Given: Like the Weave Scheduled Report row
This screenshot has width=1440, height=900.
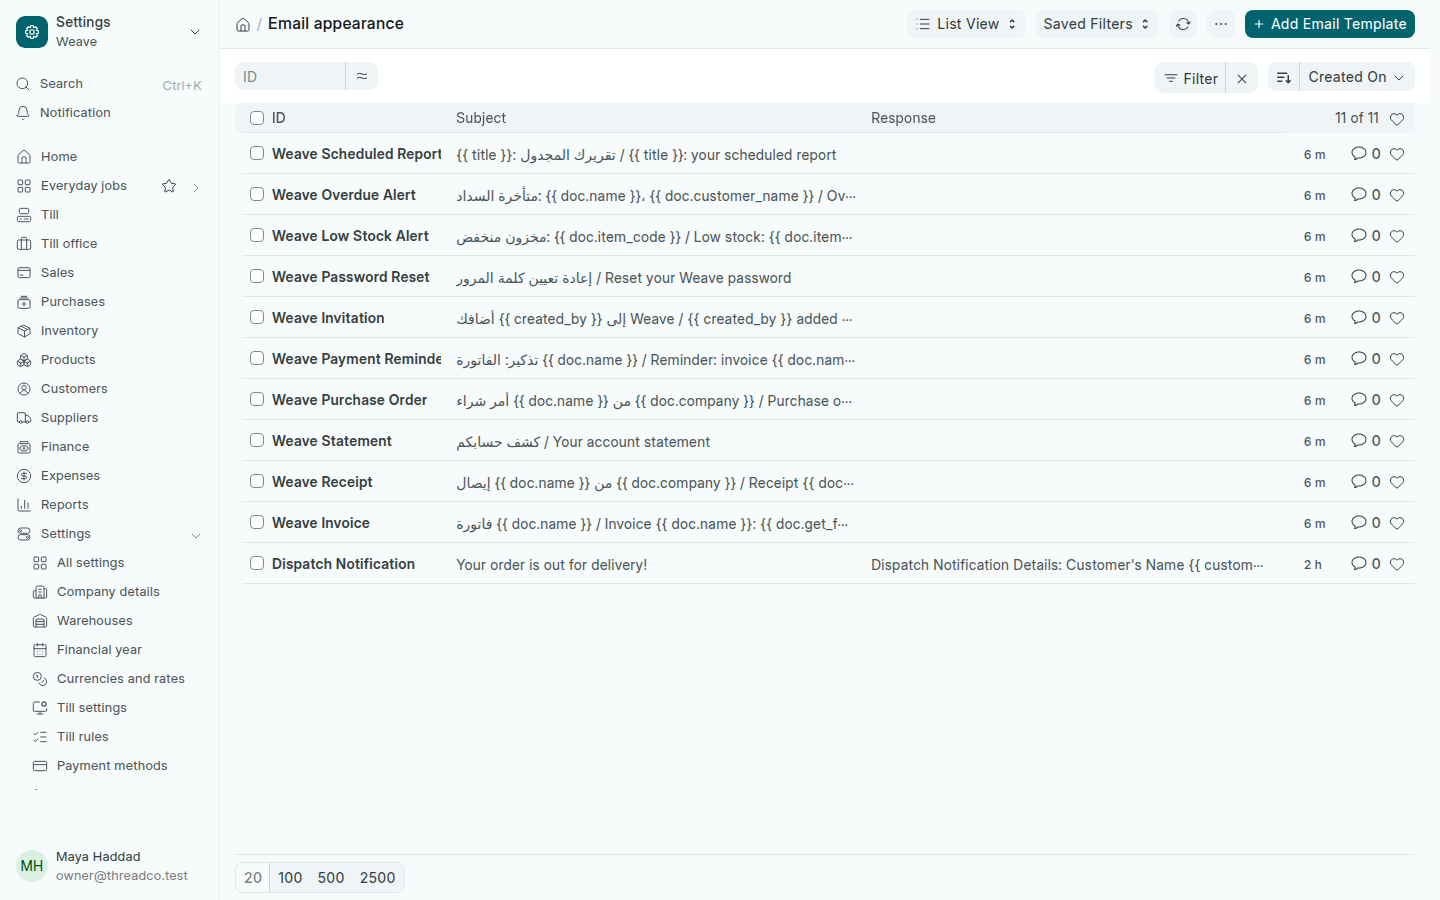Looking at the screenshot, I should click(x=1397, y=154).
